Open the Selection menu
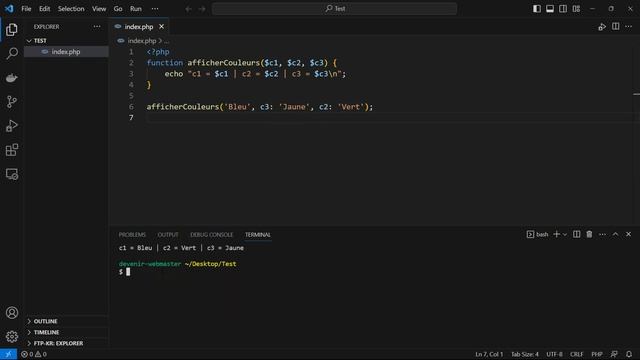 coord(71,9)
